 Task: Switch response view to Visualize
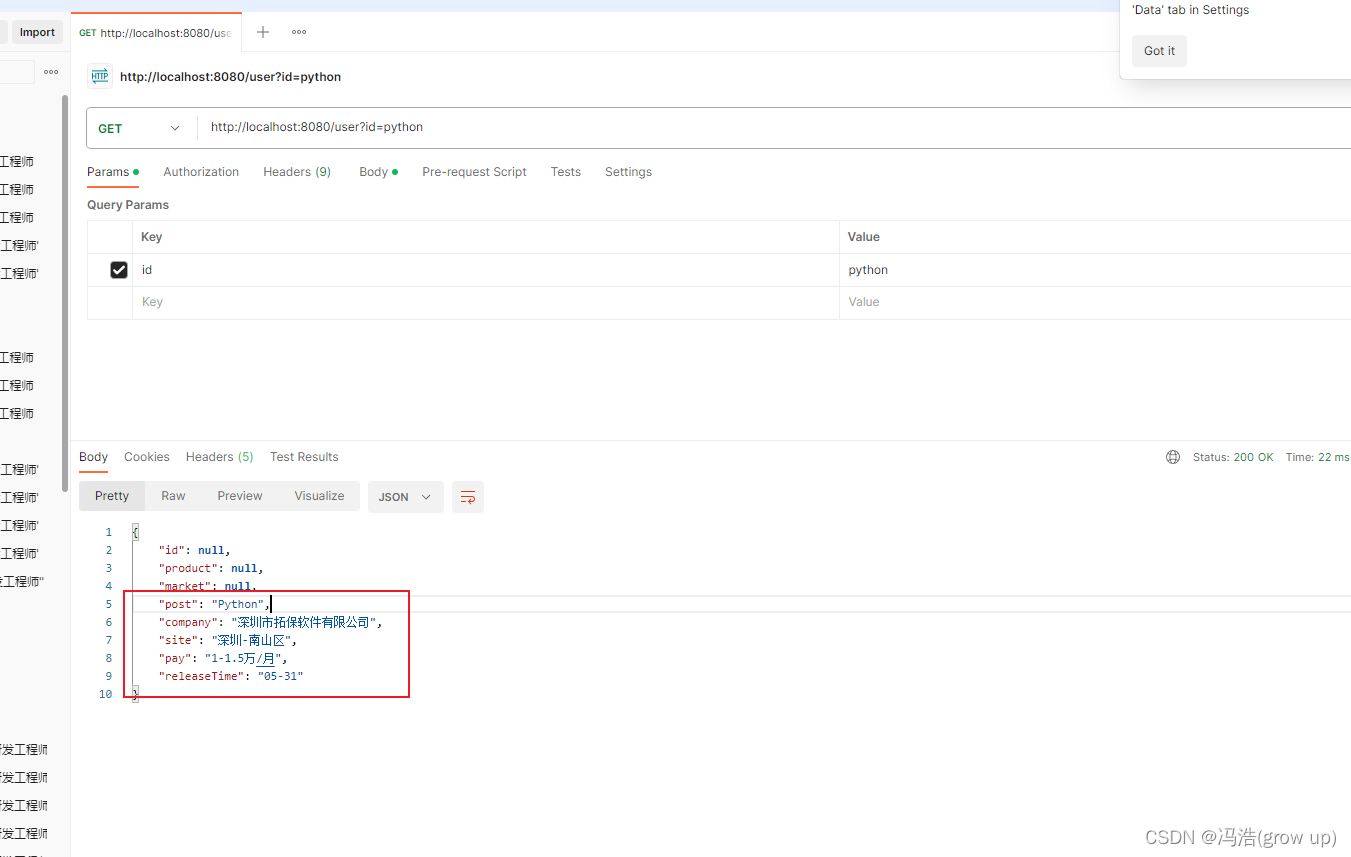coord(319,496)
